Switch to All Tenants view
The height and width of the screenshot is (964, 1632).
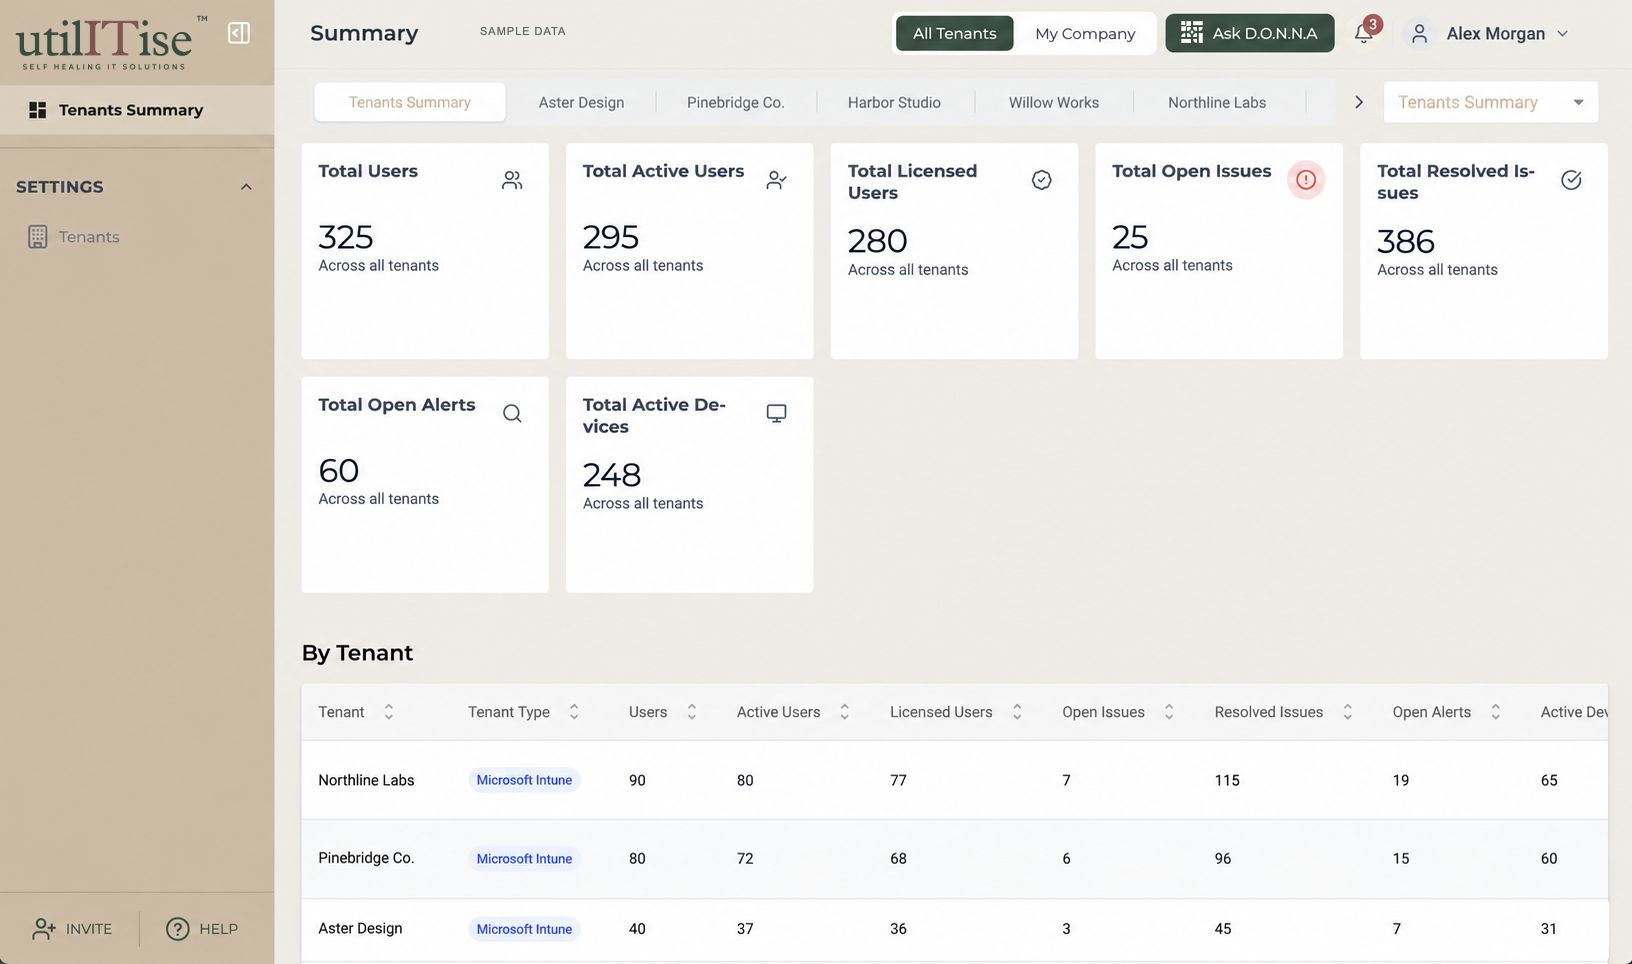click(x=954, y=33)
